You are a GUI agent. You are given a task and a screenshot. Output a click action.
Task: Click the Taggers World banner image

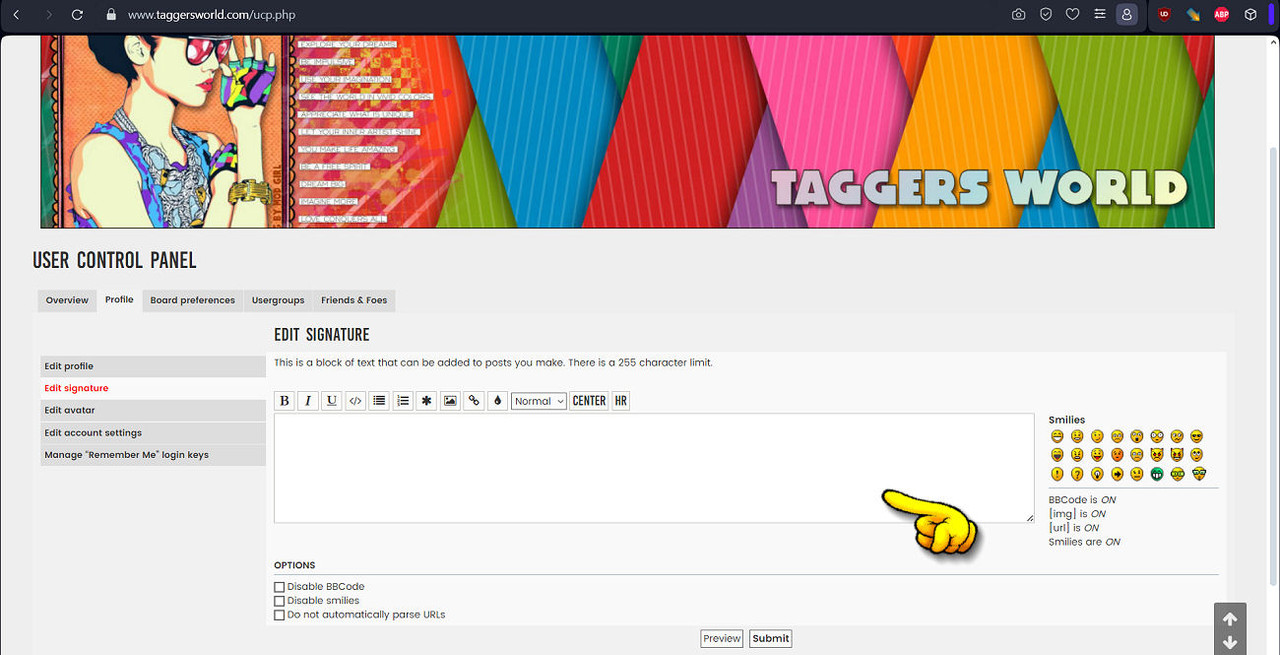(627, 132)
